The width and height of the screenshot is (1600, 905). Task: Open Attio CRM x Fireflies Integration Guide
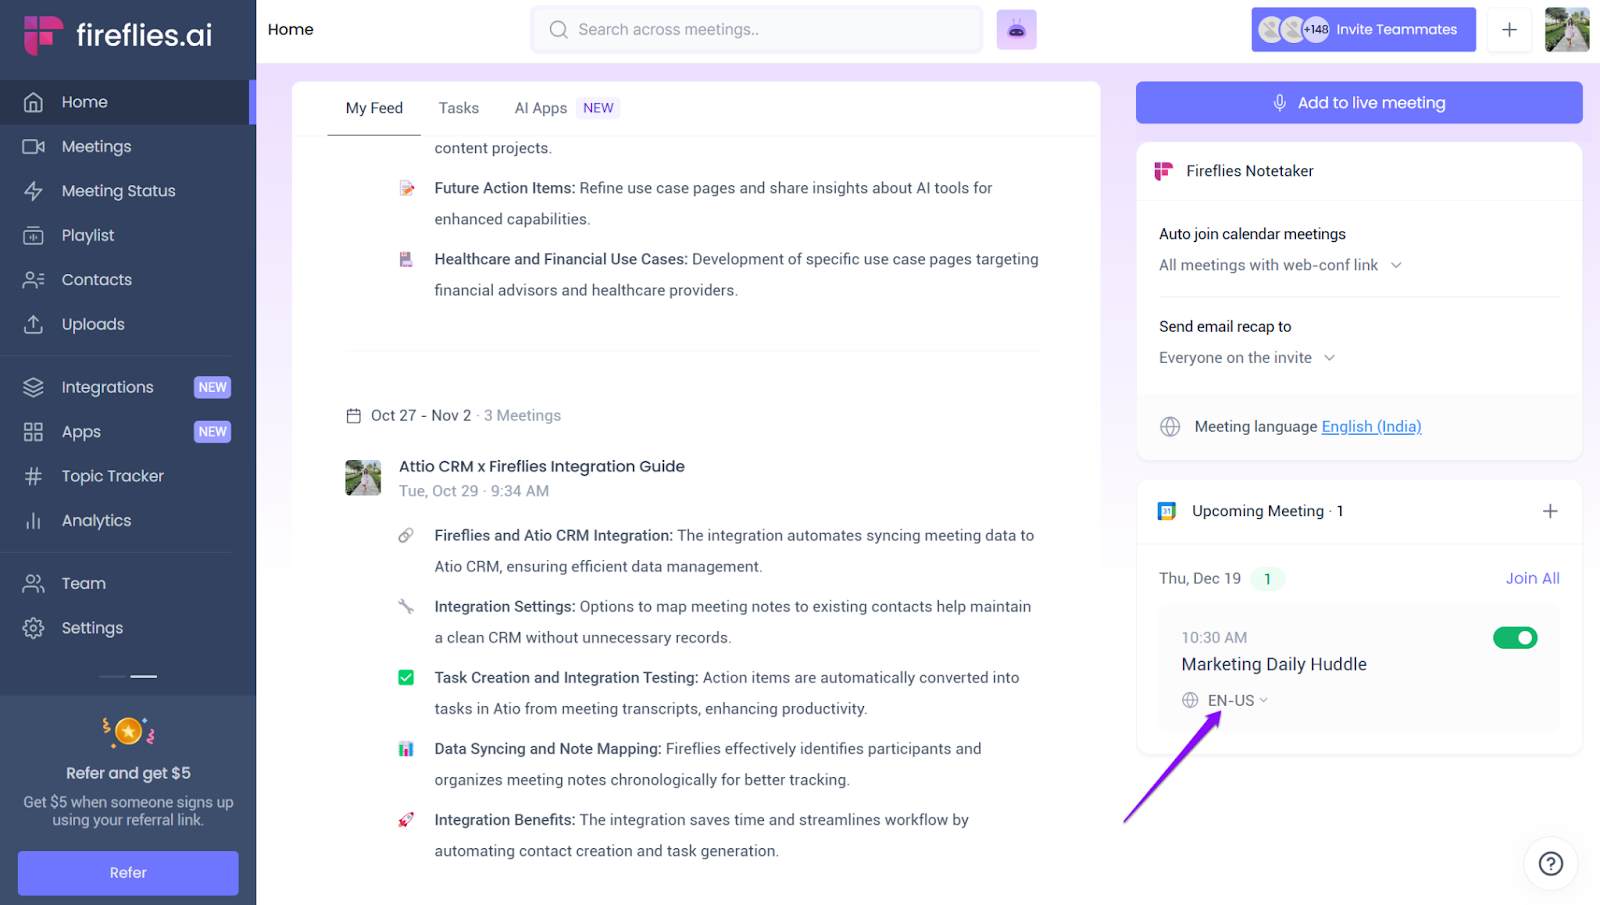541,466
